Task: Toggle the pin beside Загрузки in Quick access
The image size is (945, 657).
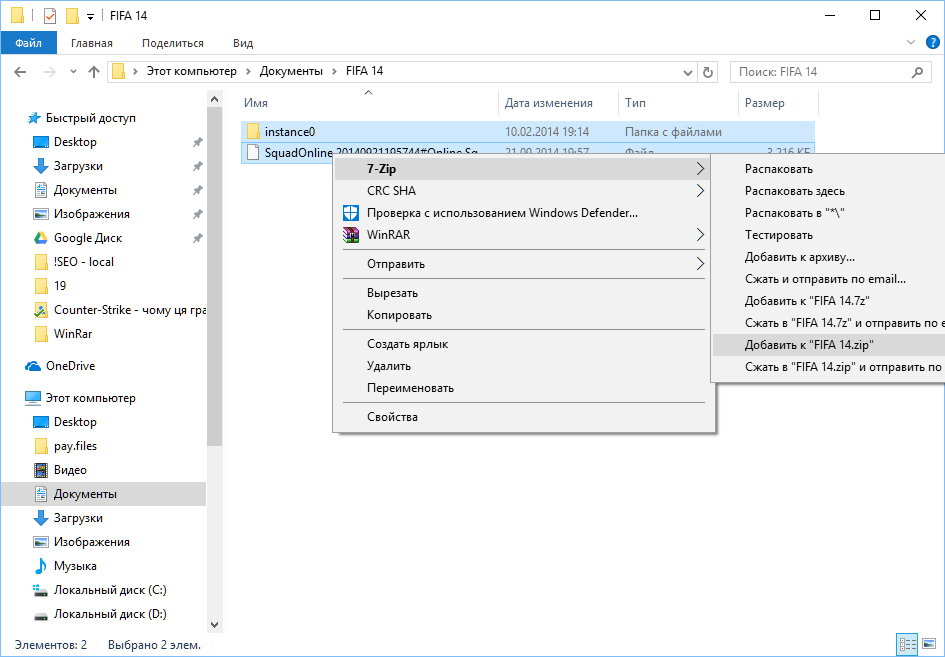Action: 197,166
